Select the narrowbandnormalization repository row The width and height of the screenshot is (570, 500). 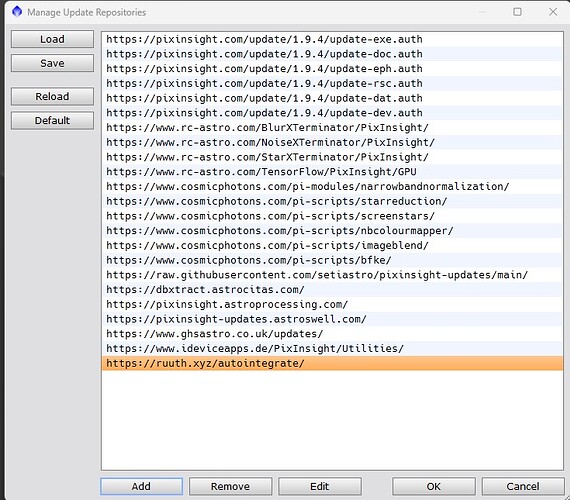332,187
